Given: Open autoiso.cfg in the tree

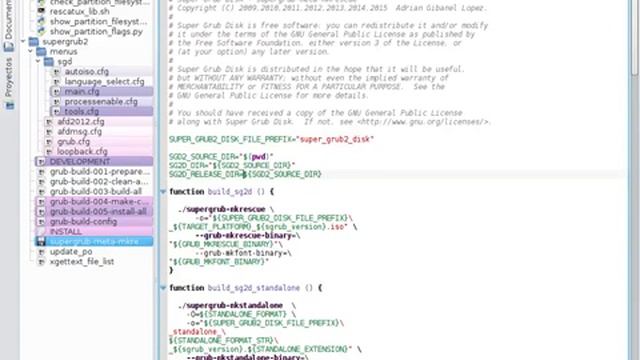Looking at the screenshot, I should tap(87, 71).
